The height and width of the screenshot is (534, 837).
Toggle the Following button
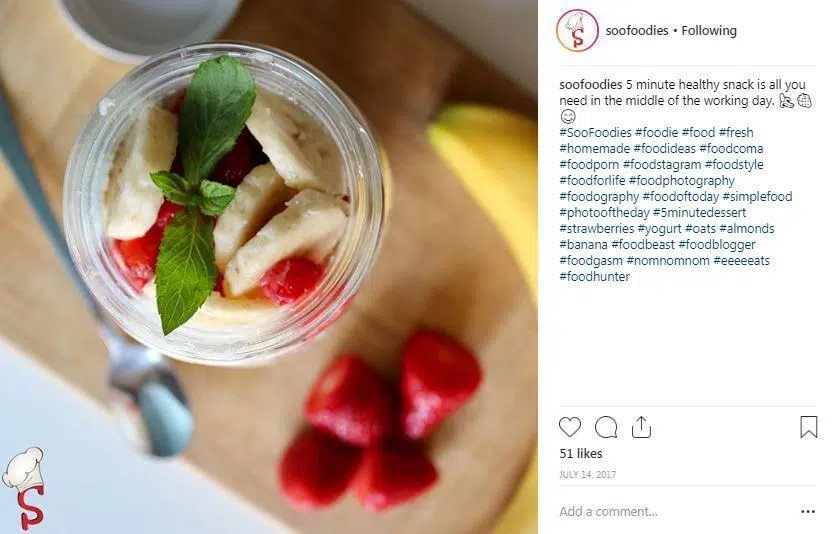[x=709, y=30]
